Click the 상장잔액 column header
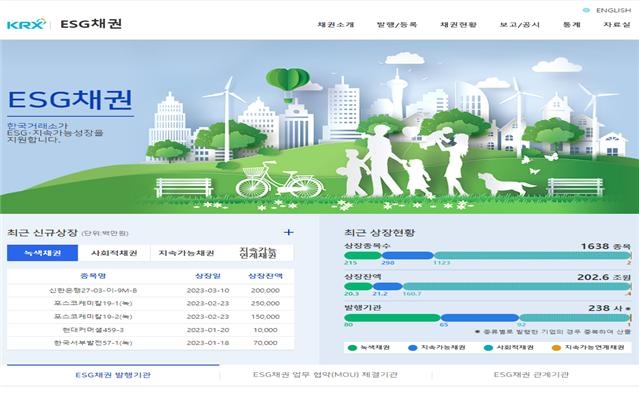Image resolution: width=639 pixels, height=397 pixels. point(265,276)
